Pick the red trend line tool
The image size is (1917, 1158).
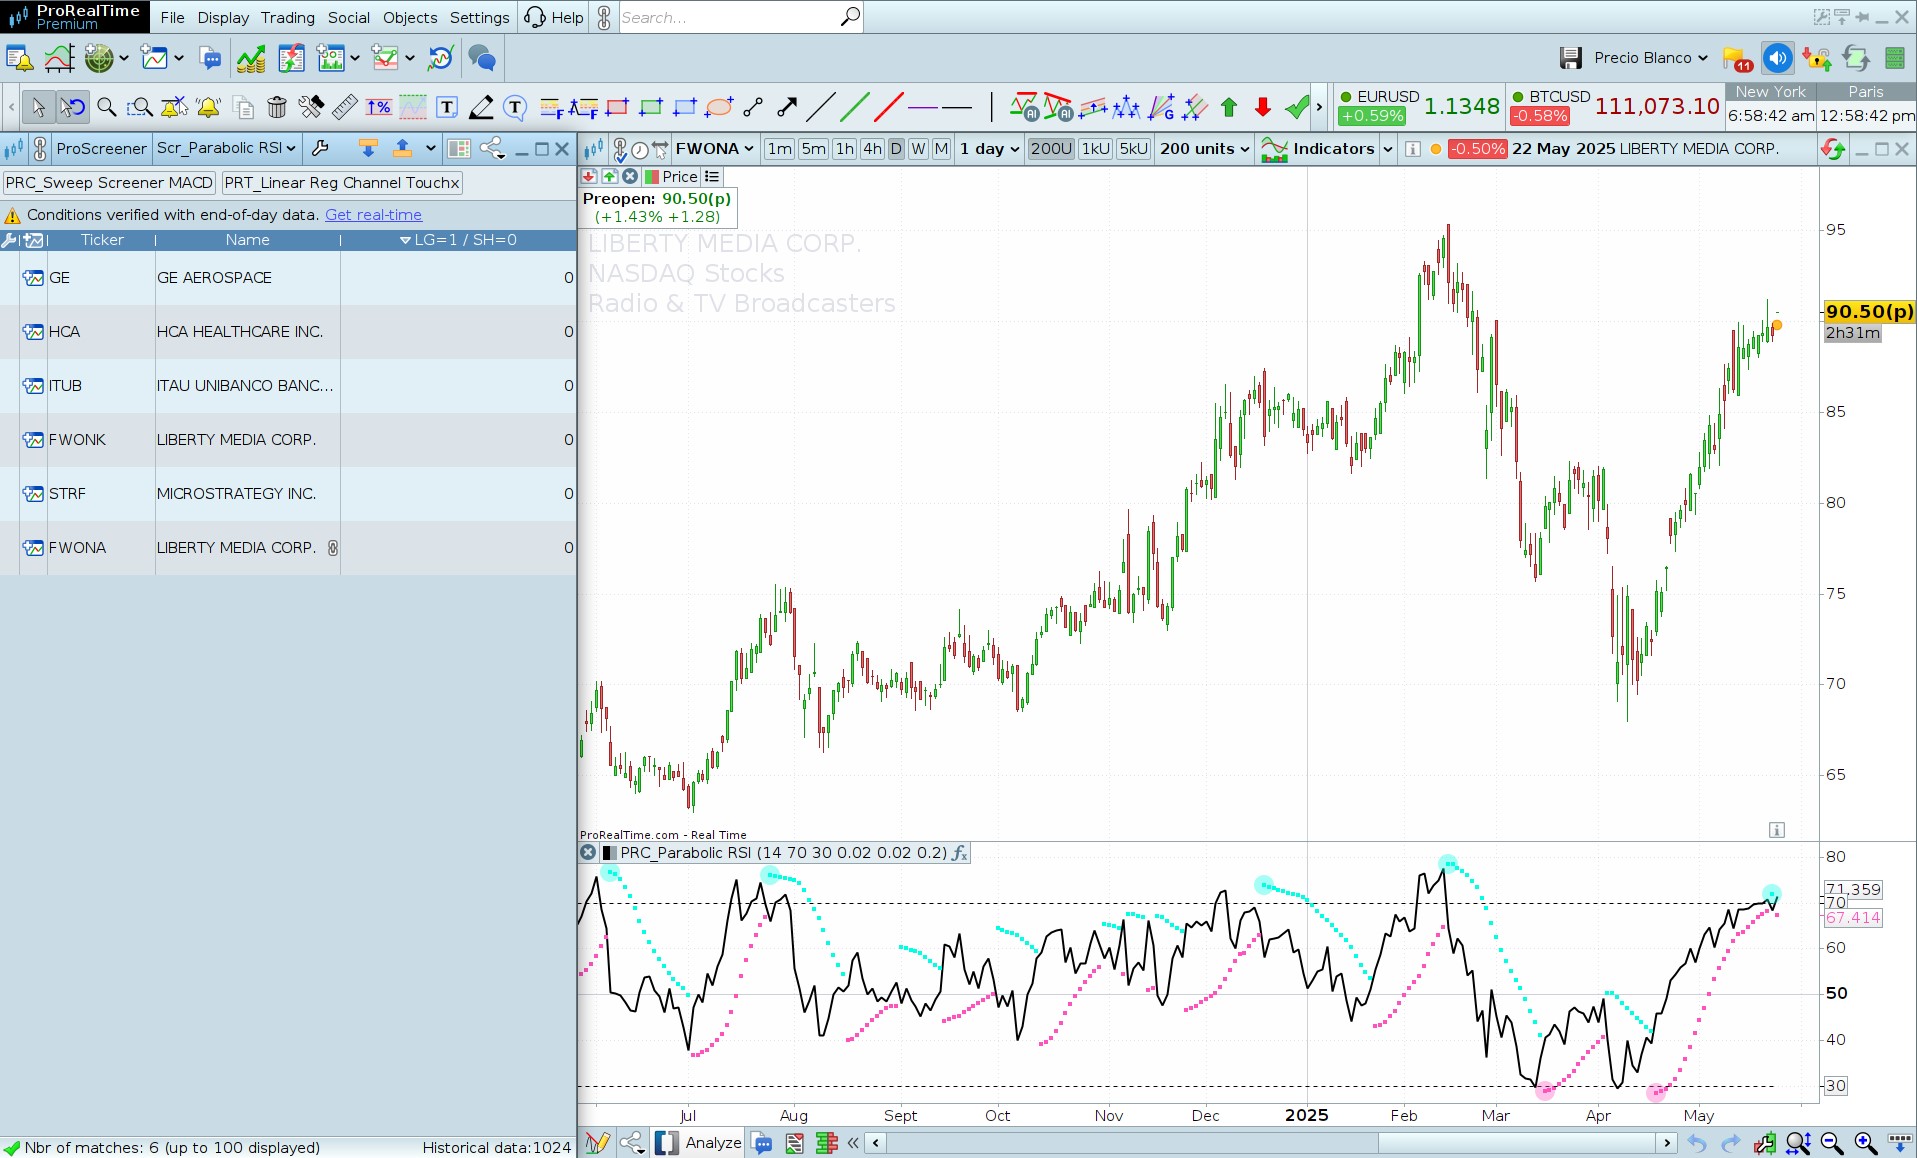(889, 107)
